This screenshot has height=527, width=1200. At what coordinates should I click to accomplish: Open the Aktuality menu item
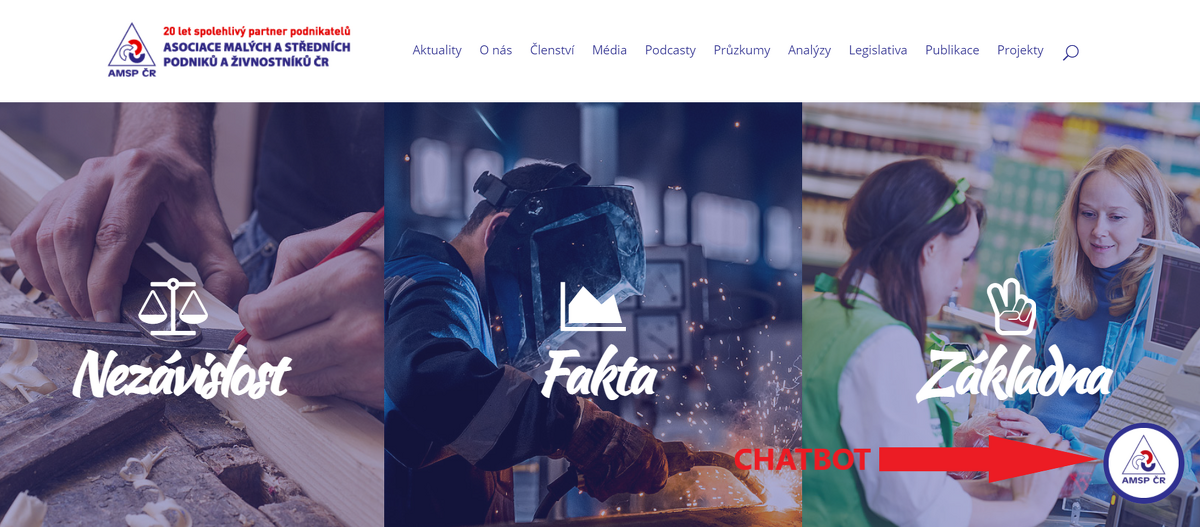click(437, 50)
